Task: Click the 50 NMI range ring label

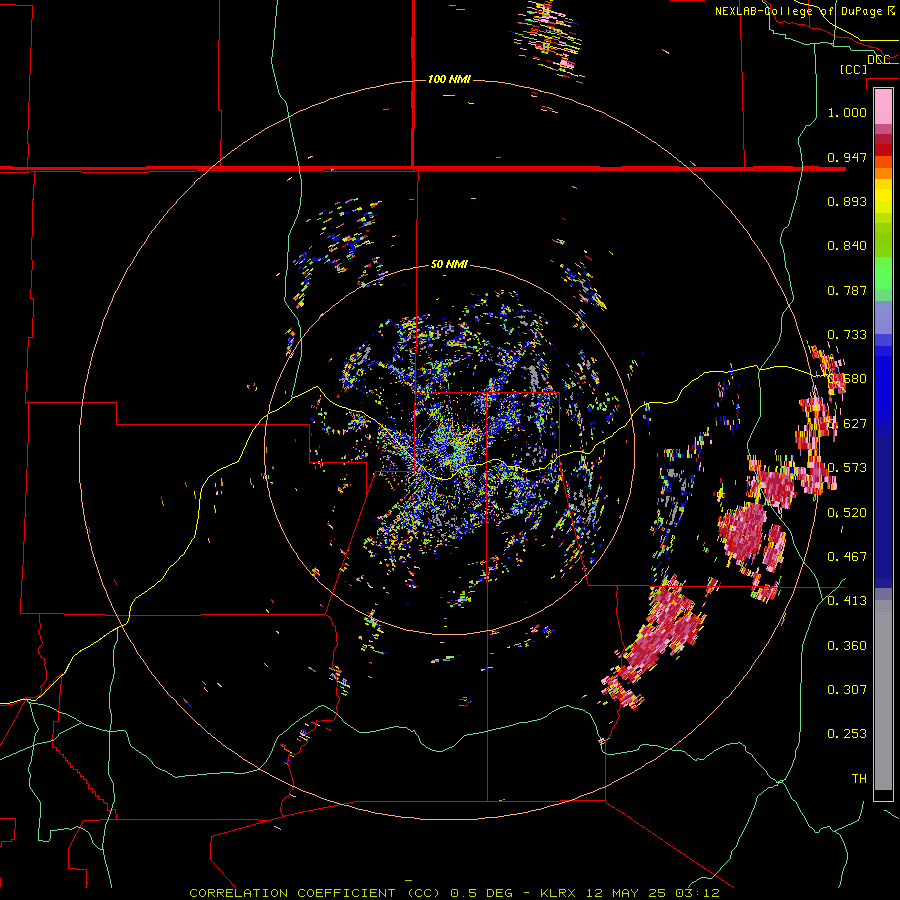Action: (449, 265)
